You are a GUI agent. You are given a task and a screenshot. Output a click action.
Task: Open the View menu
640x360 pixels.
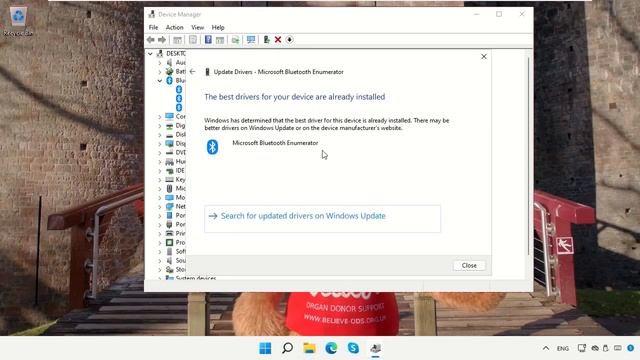point(198,27)
